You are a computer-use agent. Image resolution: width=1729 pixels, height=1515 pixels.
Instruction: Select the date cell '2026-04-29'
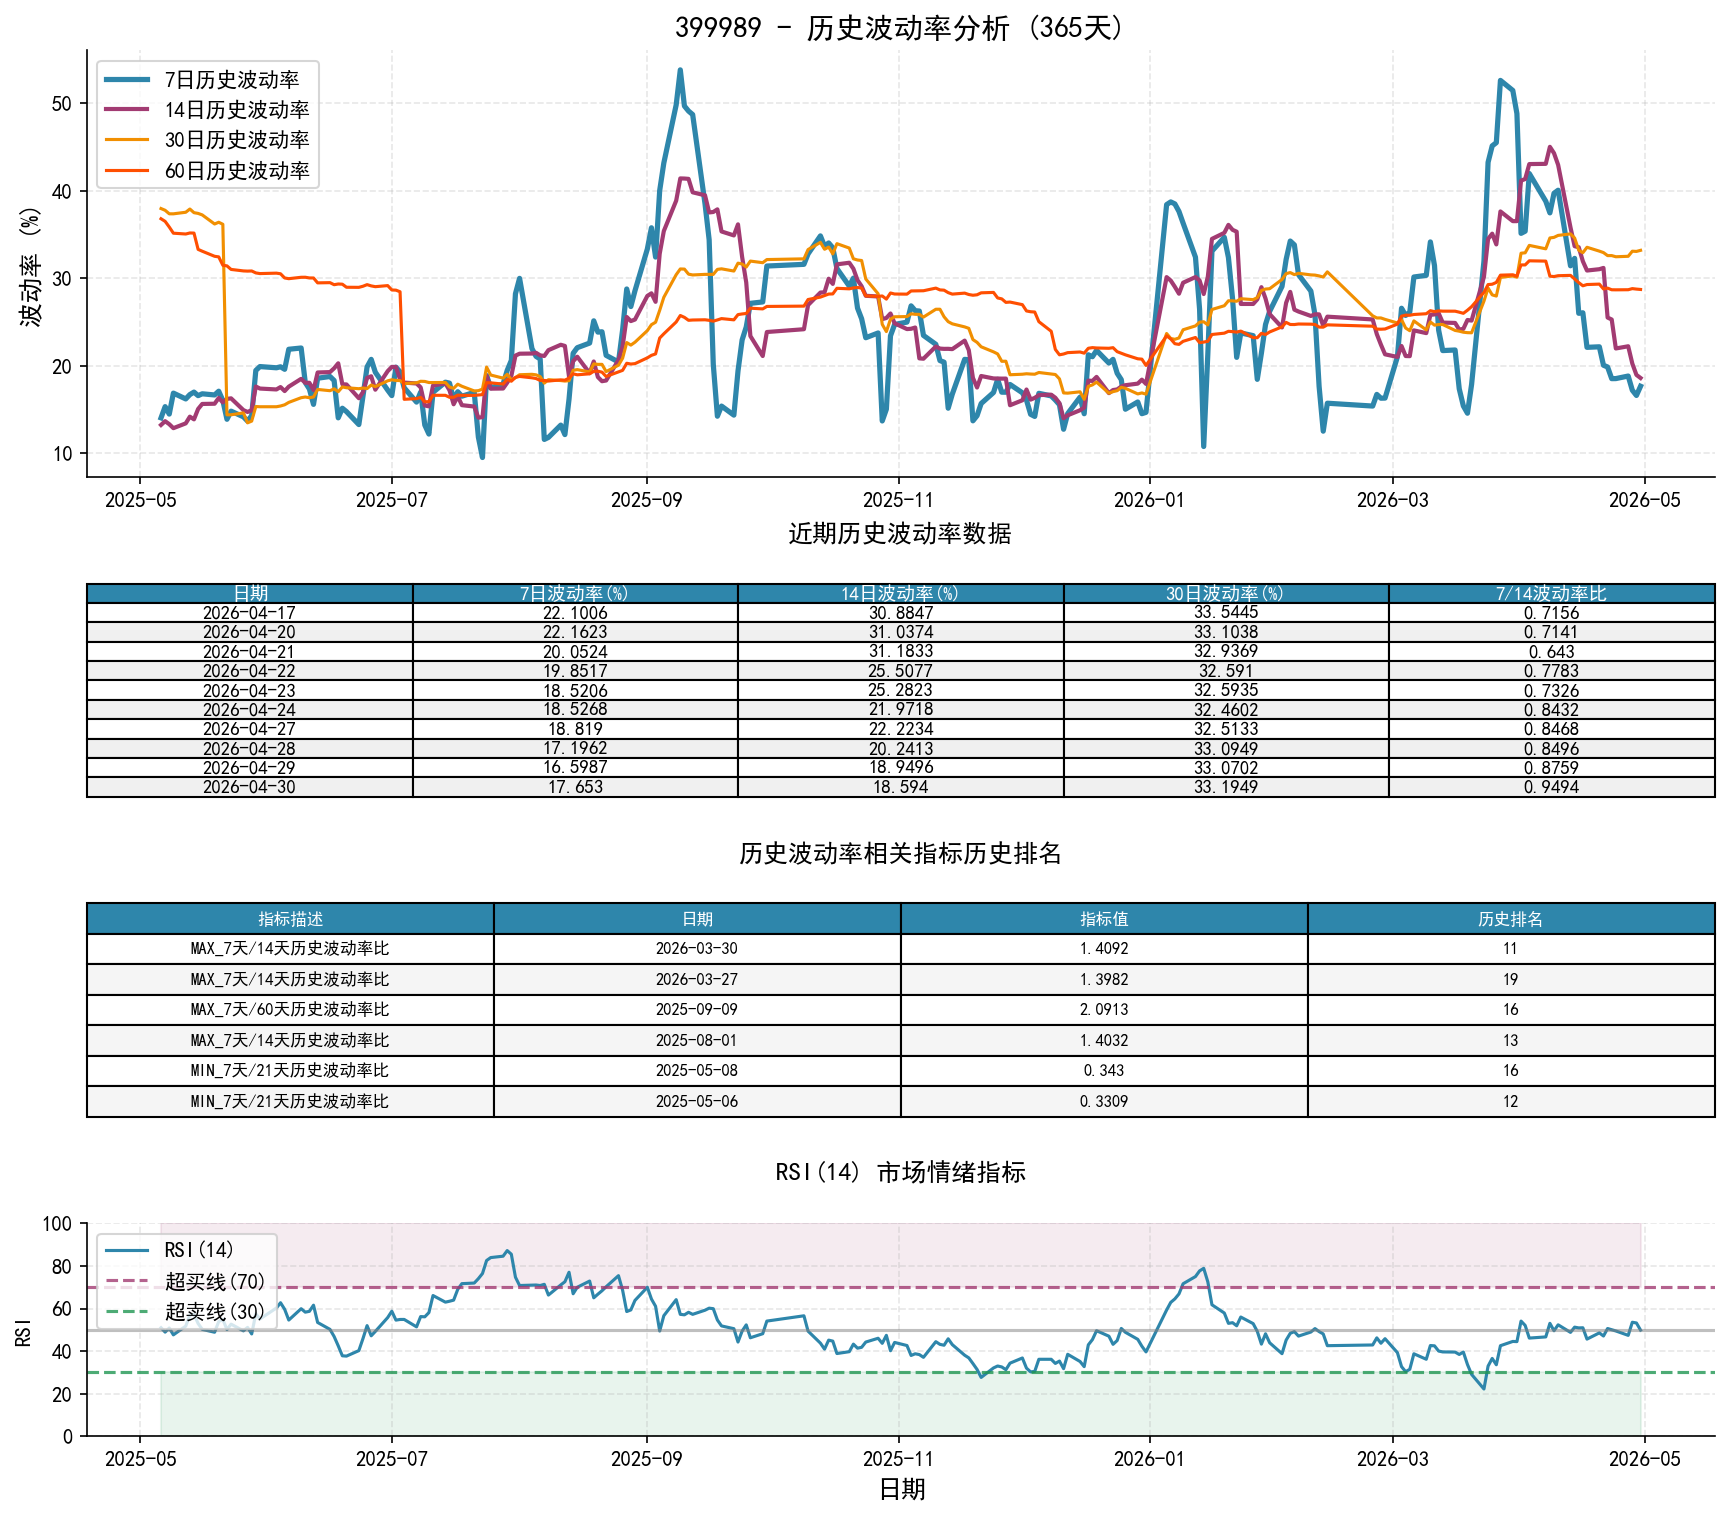[250, 768]
